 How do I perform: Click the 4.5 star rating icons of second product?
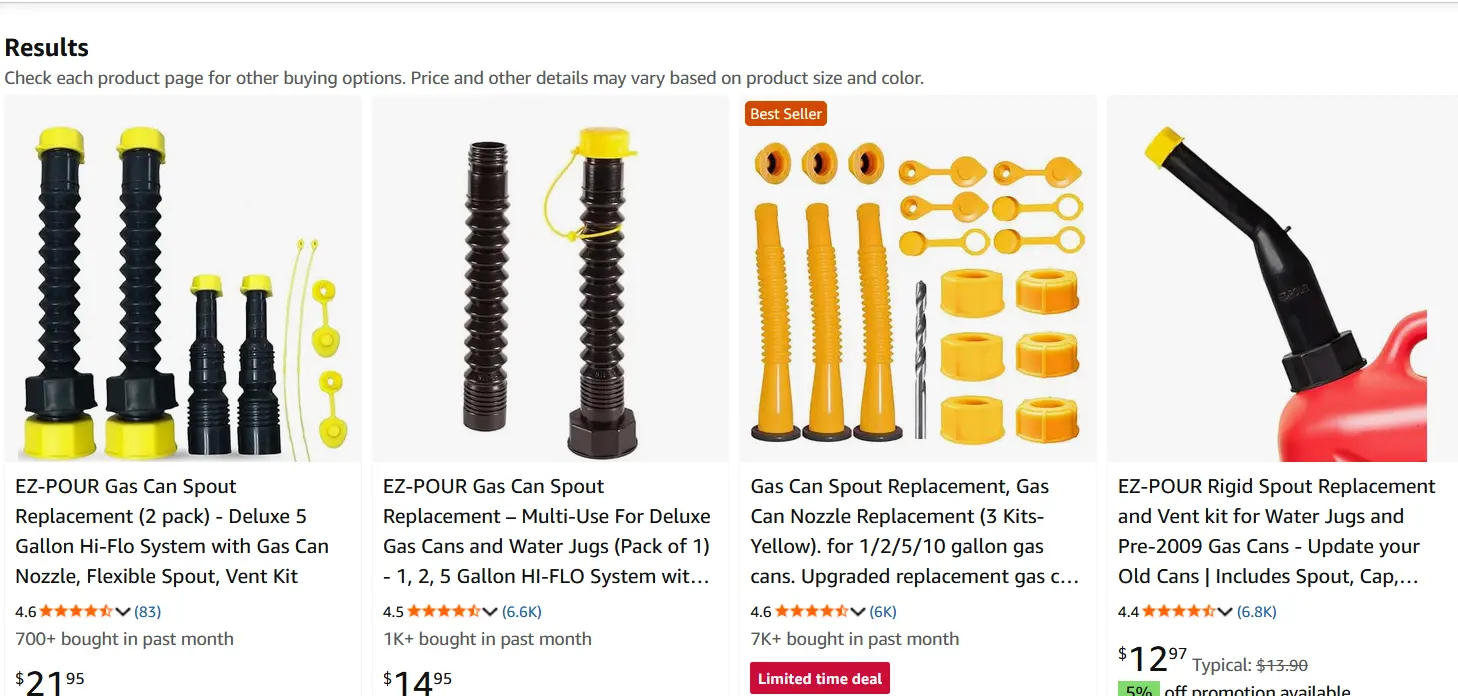click(444, 611)
